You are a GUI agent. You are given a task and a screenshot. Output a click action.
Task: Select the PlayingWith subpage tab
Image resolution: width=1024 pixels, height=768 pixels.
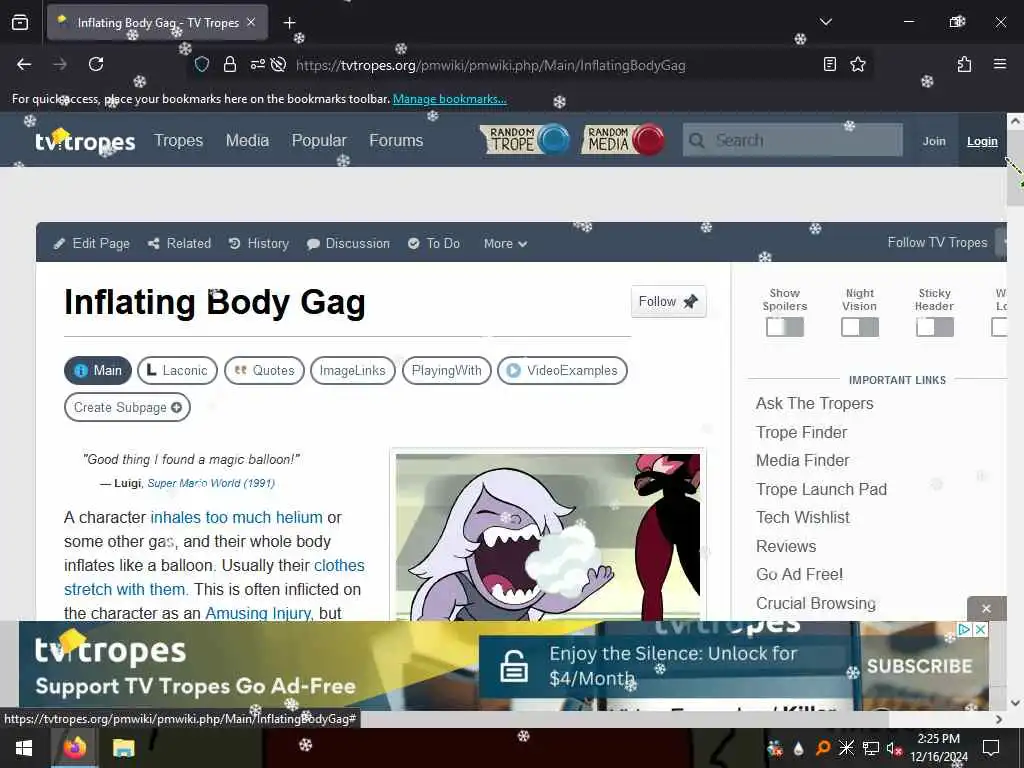click(447, 370)
